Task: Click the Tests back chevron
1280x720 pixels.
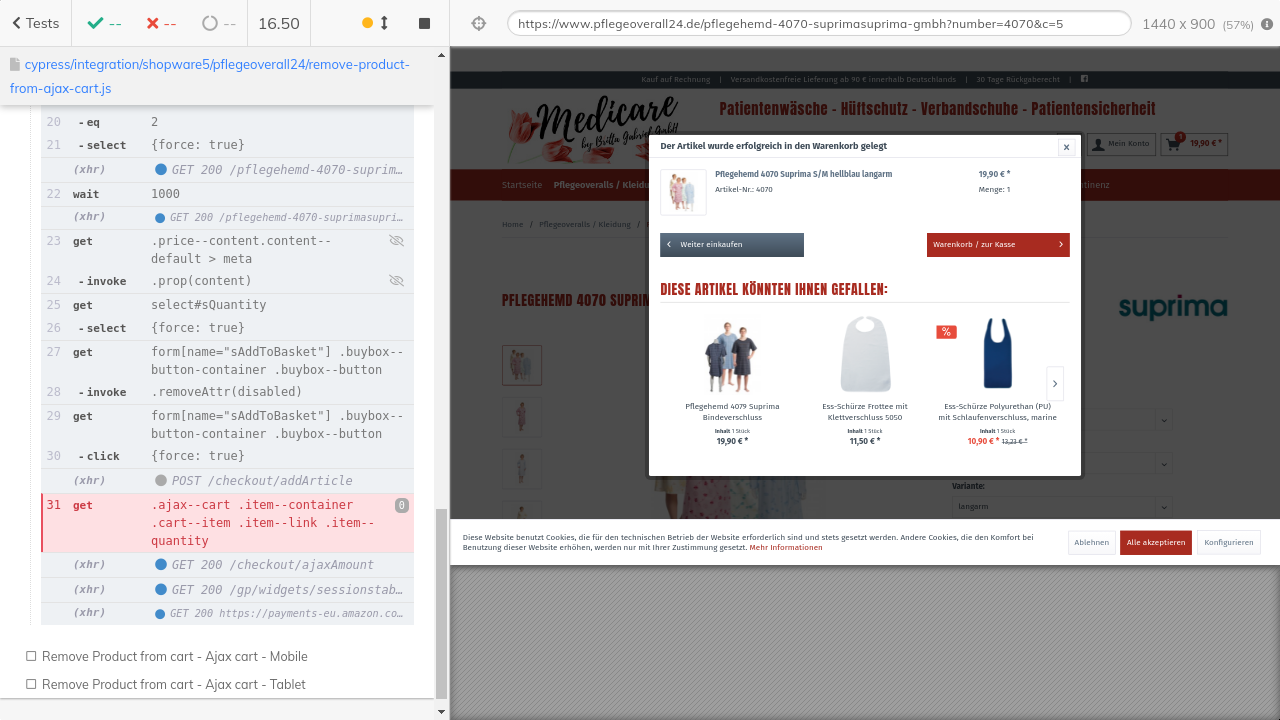Action: click(x=17, y=23)
